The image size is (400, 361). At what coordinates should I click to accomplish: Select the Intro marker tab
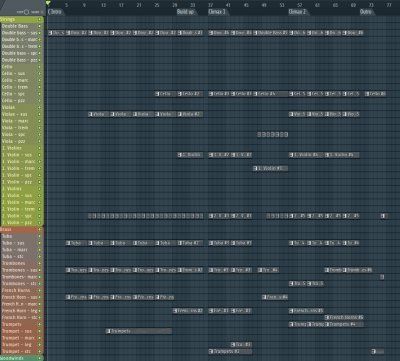point(55,12)
